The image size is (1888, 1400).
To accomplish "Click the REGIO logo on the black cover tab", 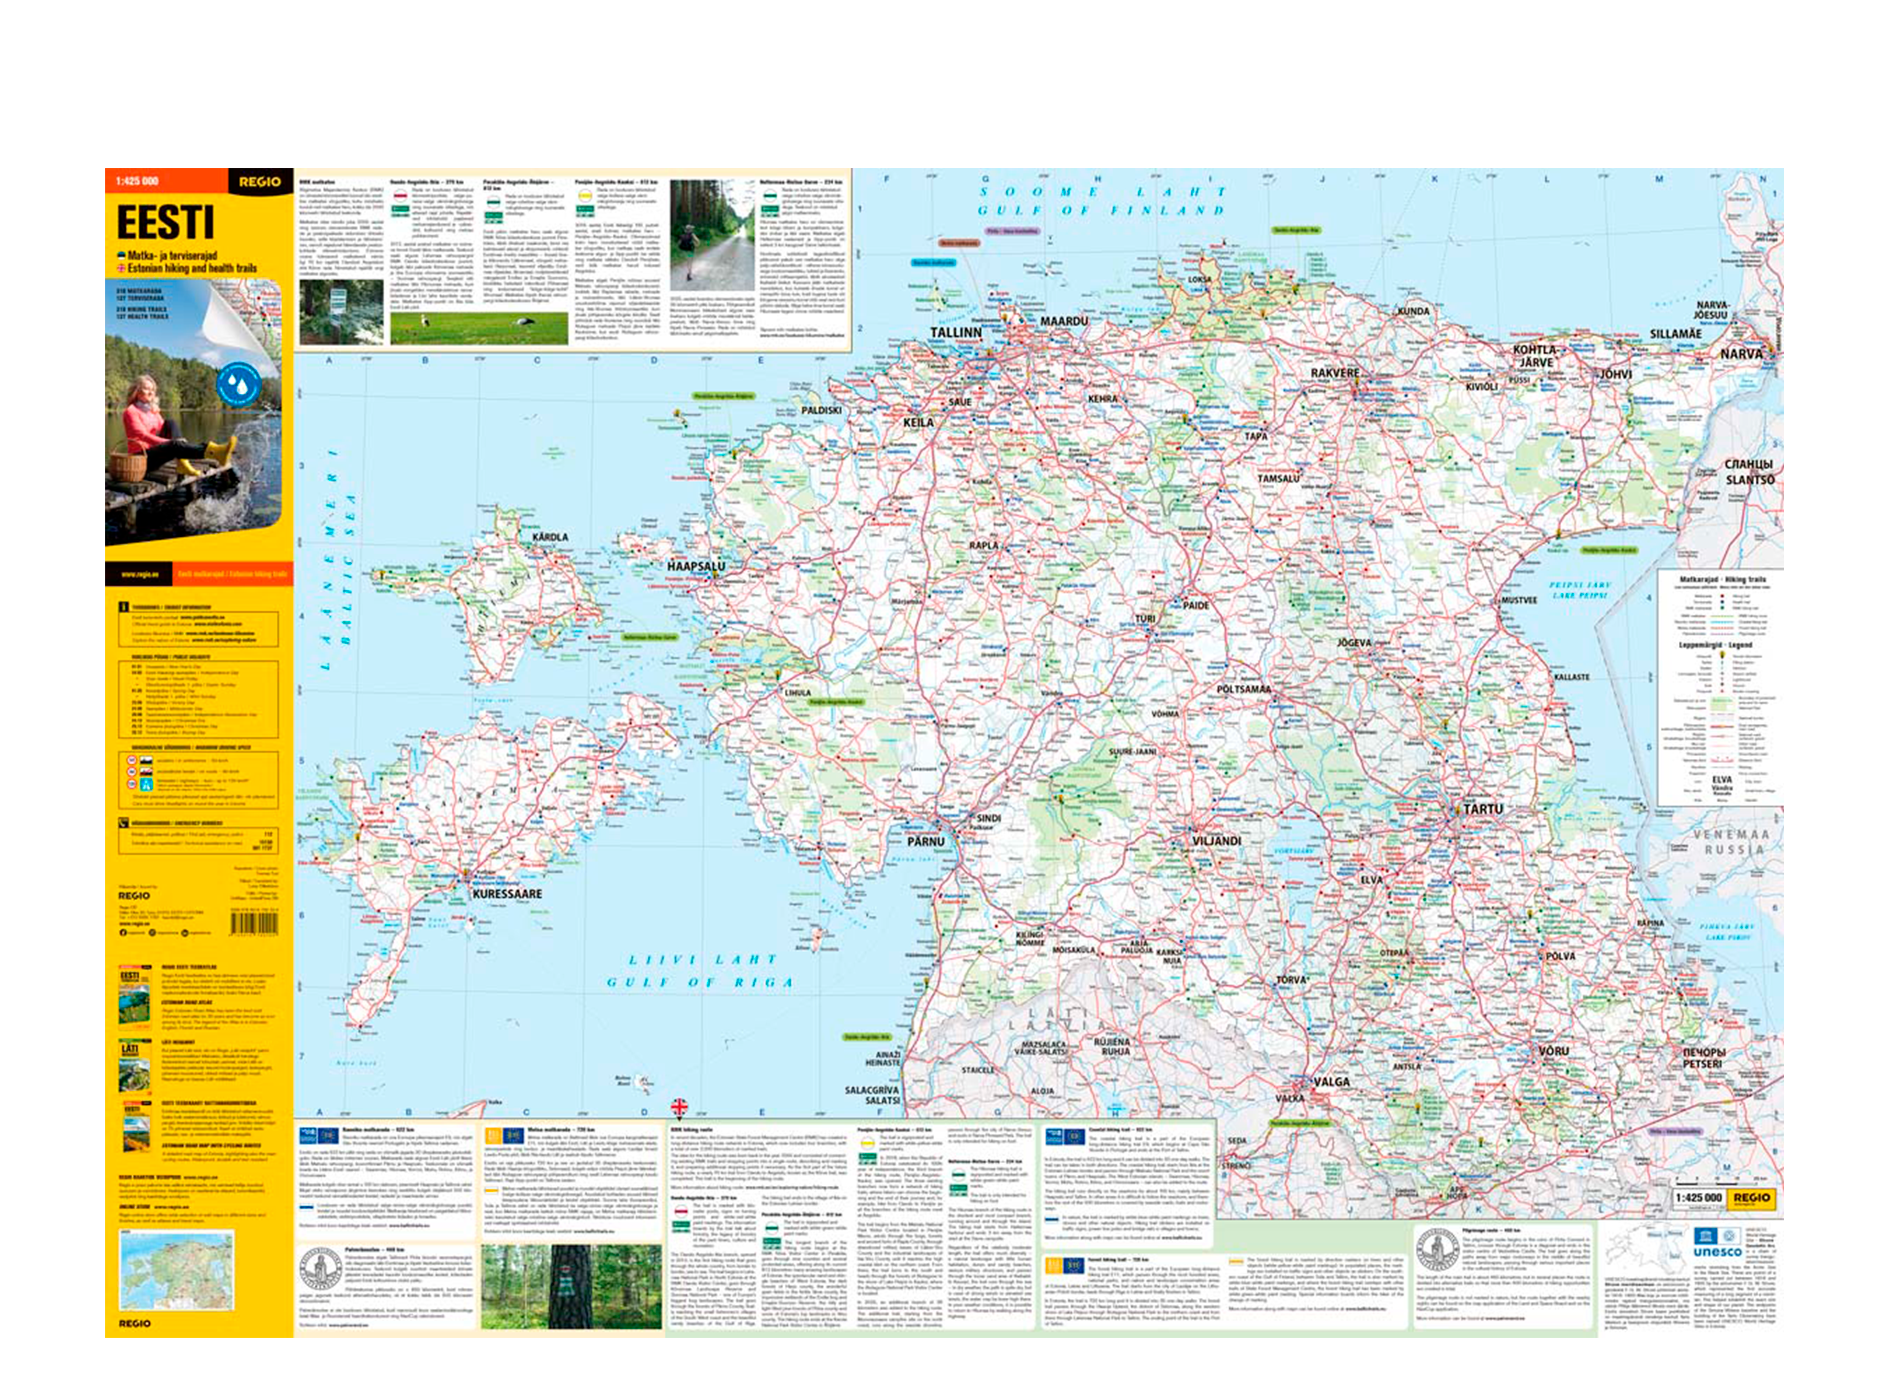I will 260,181.
